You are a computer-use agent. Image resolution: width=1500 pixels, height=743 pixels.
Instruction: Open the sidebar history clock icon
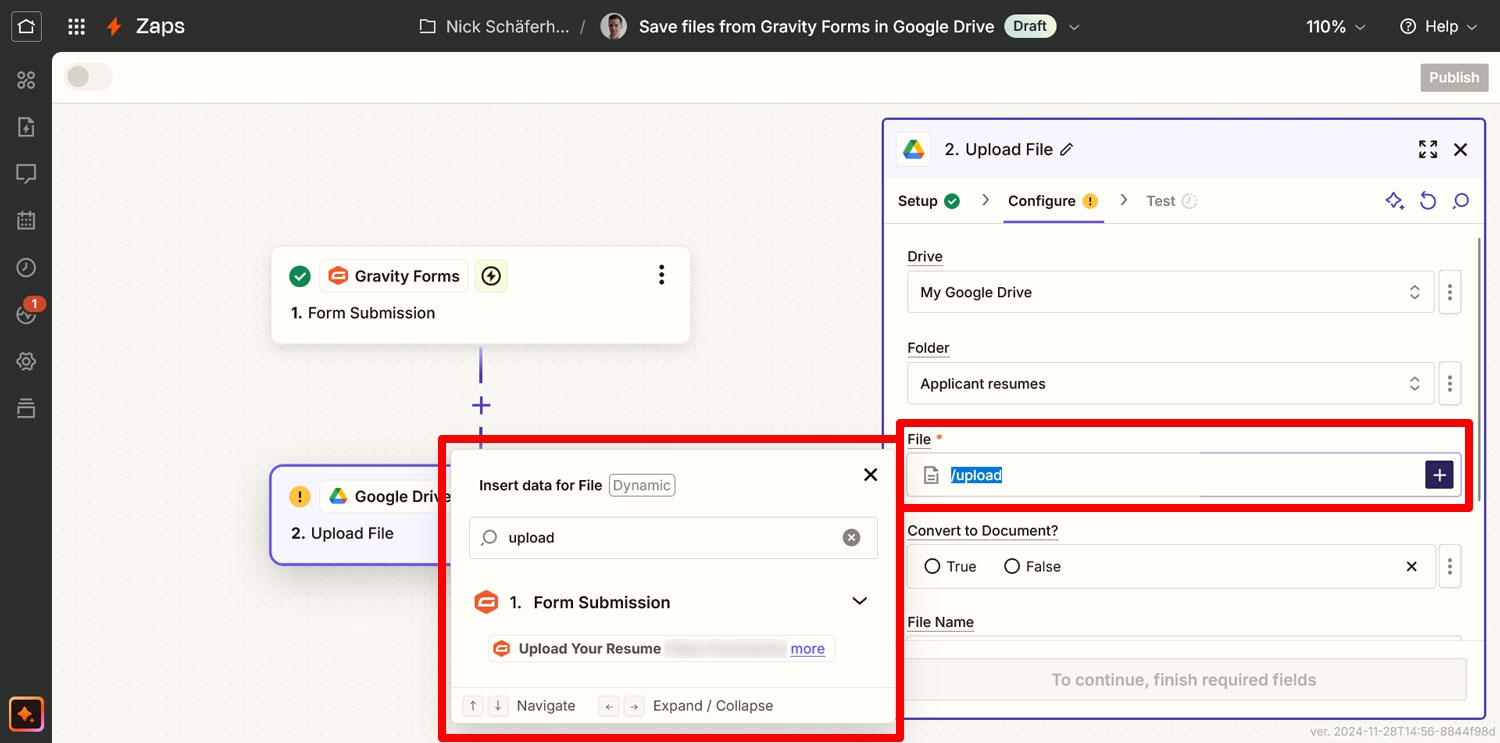click(26, 267)
